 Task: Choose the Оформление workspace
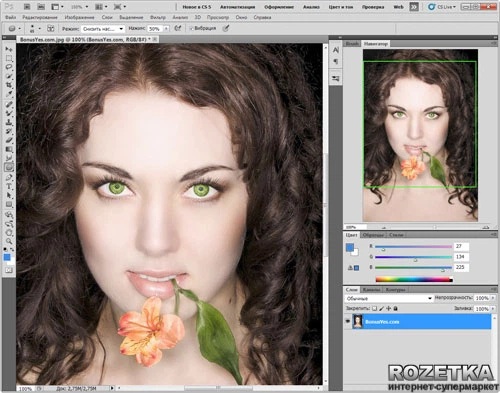(279, 7)
